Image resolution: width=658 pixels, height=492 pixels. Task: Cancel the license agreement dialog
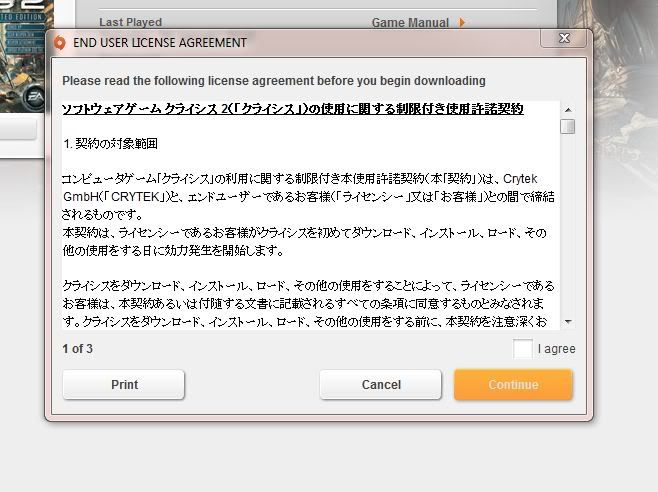pos(381,385)
